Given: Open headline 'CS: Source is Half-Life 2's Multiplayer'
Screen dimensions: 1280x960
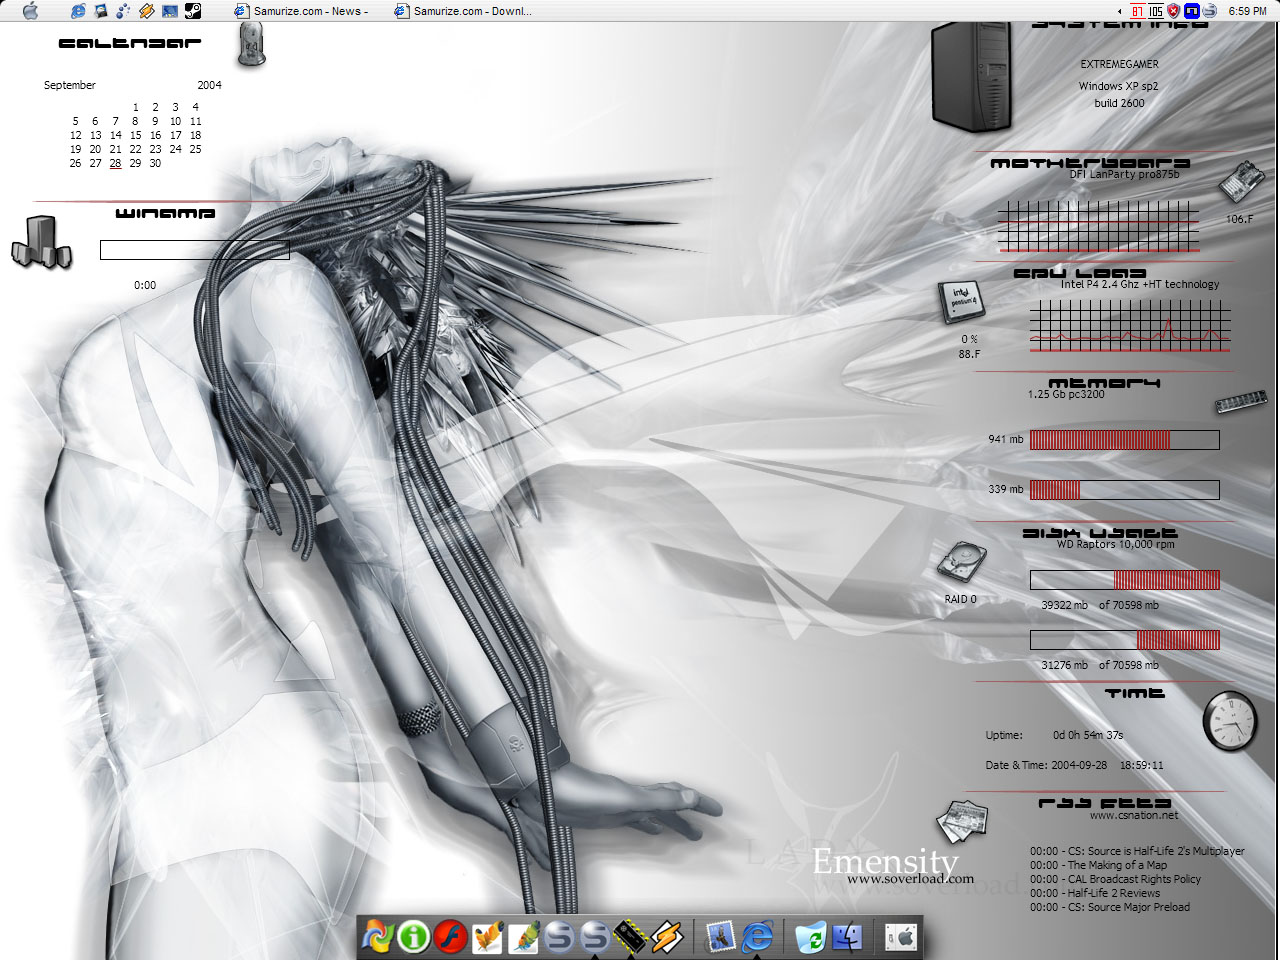Looking at the screenshot, I should [x=1137, y=851].
